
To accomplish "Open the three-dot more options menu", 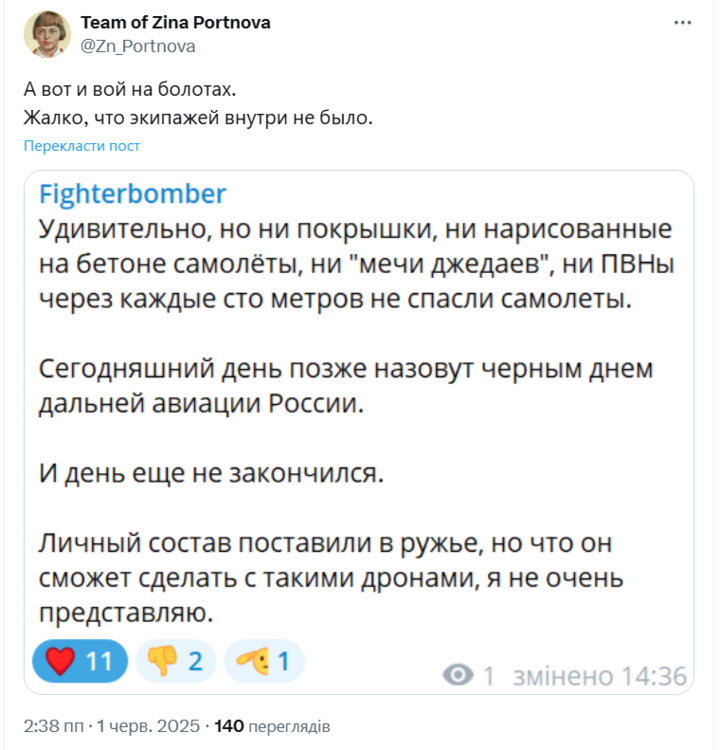I will [x=683, y=24].
